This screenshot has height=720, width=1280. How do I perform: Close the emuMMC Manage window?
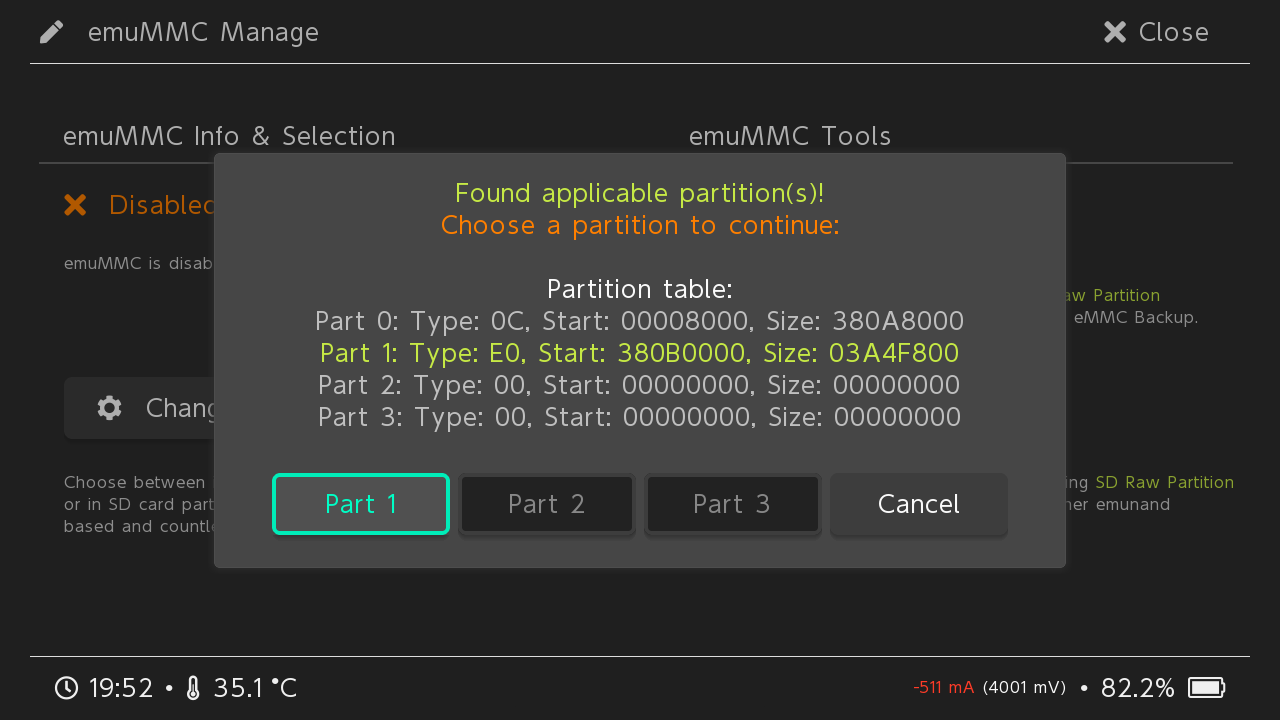pos(1156,33)
